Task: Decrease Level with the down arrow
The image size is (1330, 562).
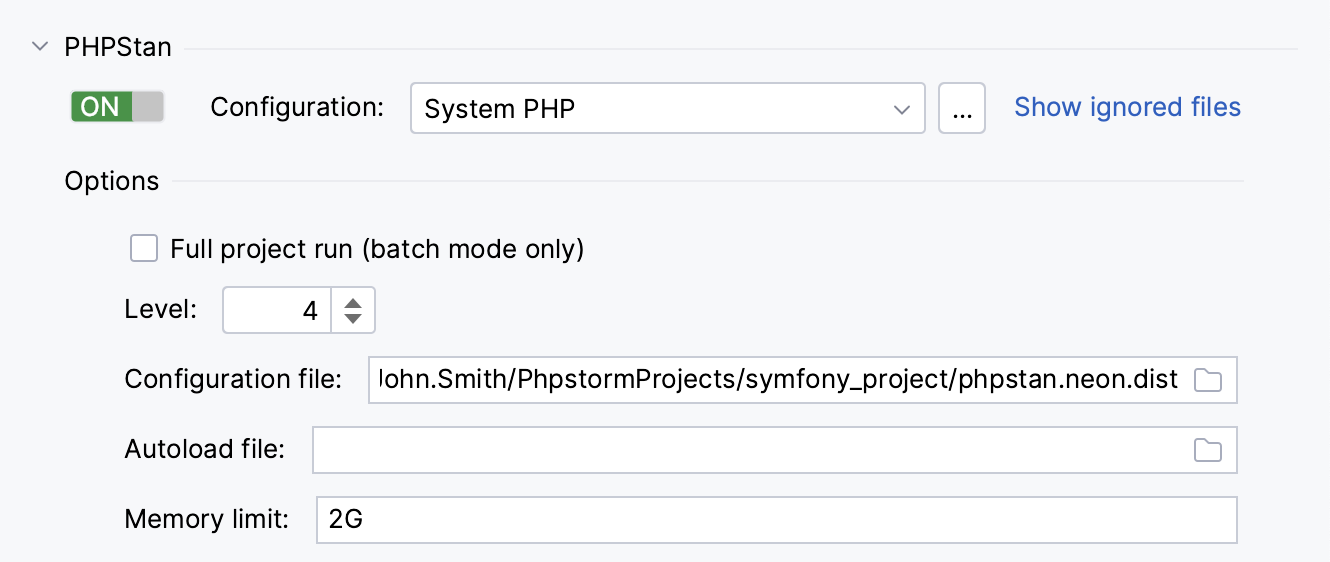Action: (x=352, y=319)
